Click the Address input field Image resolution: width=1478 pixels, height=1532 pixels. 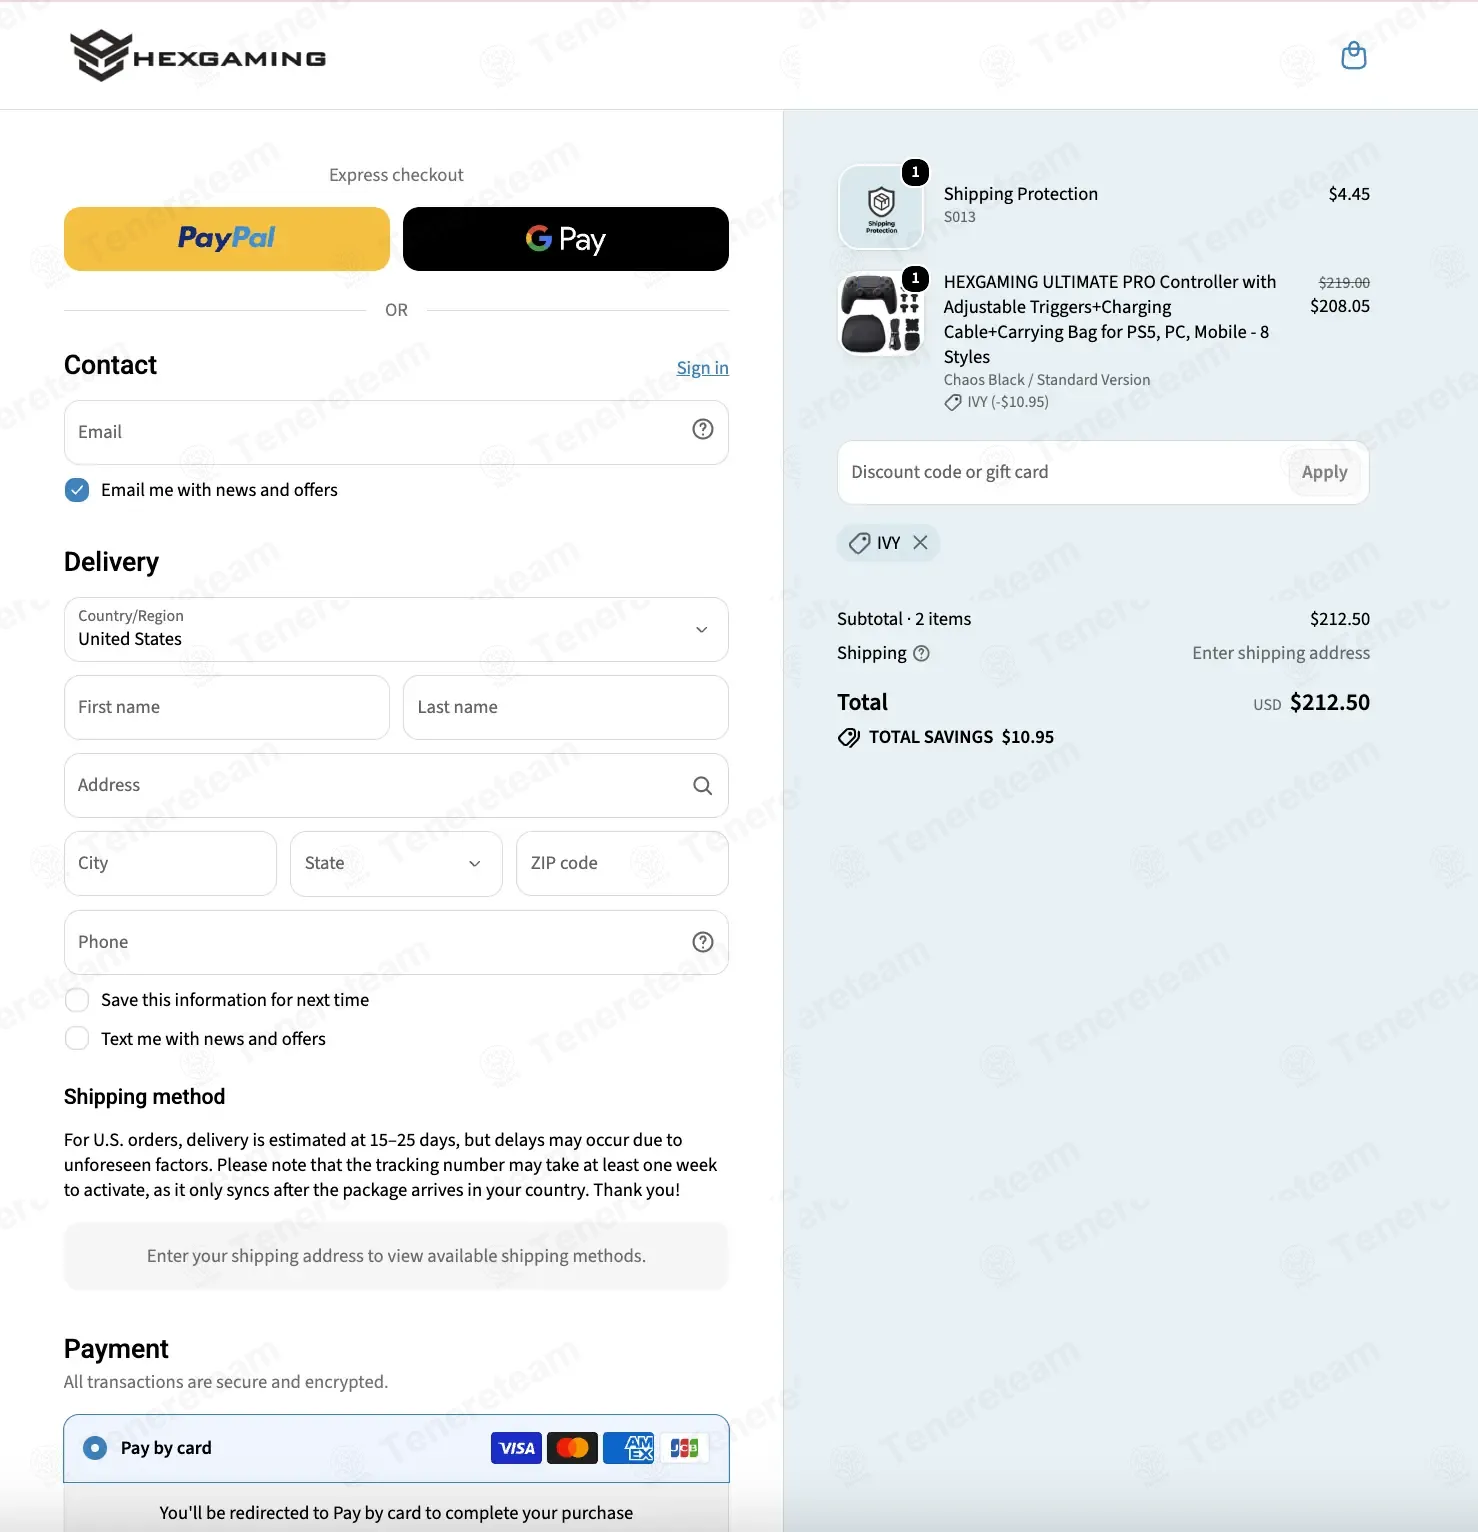coord(396,786)
